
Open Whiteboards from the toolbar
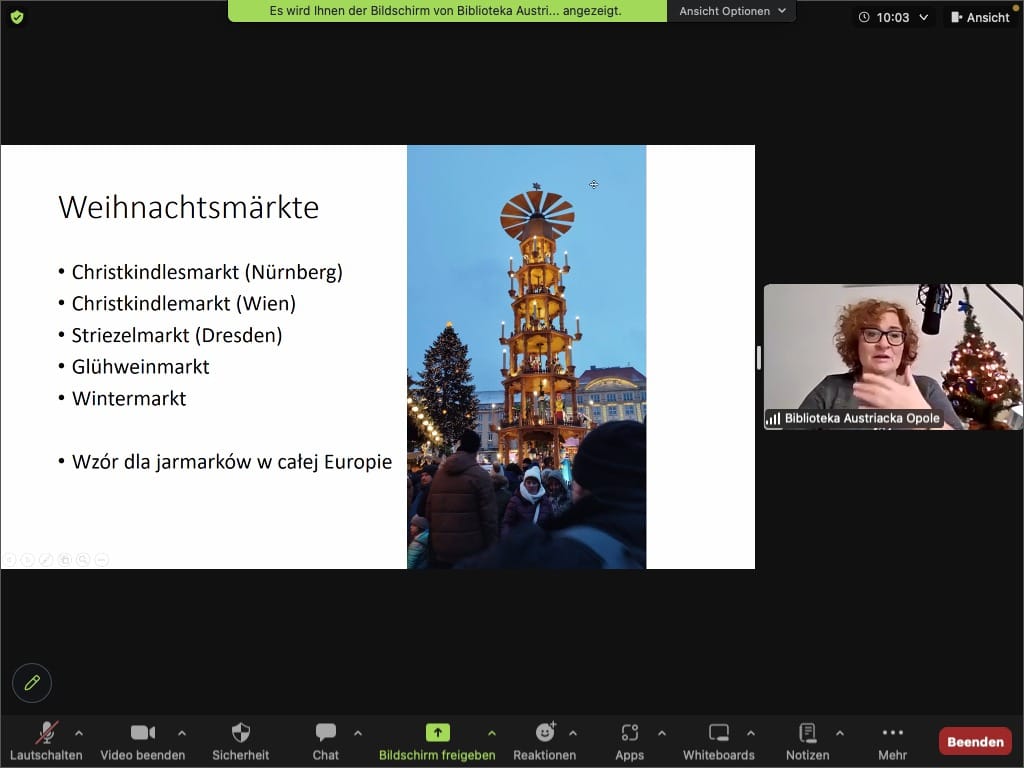718,740
